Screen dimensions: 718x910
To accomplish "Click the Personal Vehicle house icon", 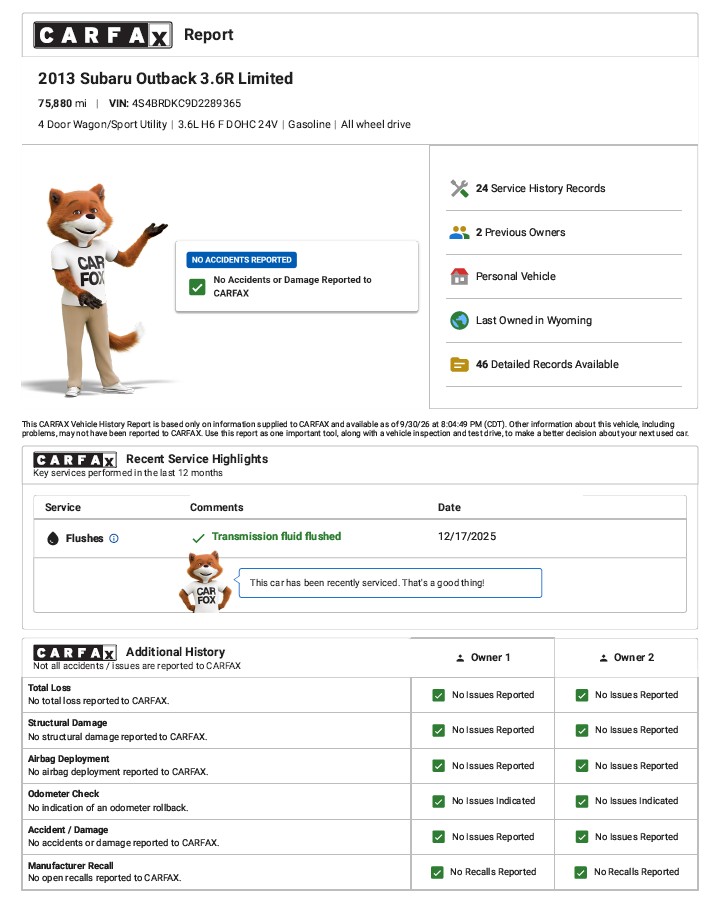I will click(459, 276).
